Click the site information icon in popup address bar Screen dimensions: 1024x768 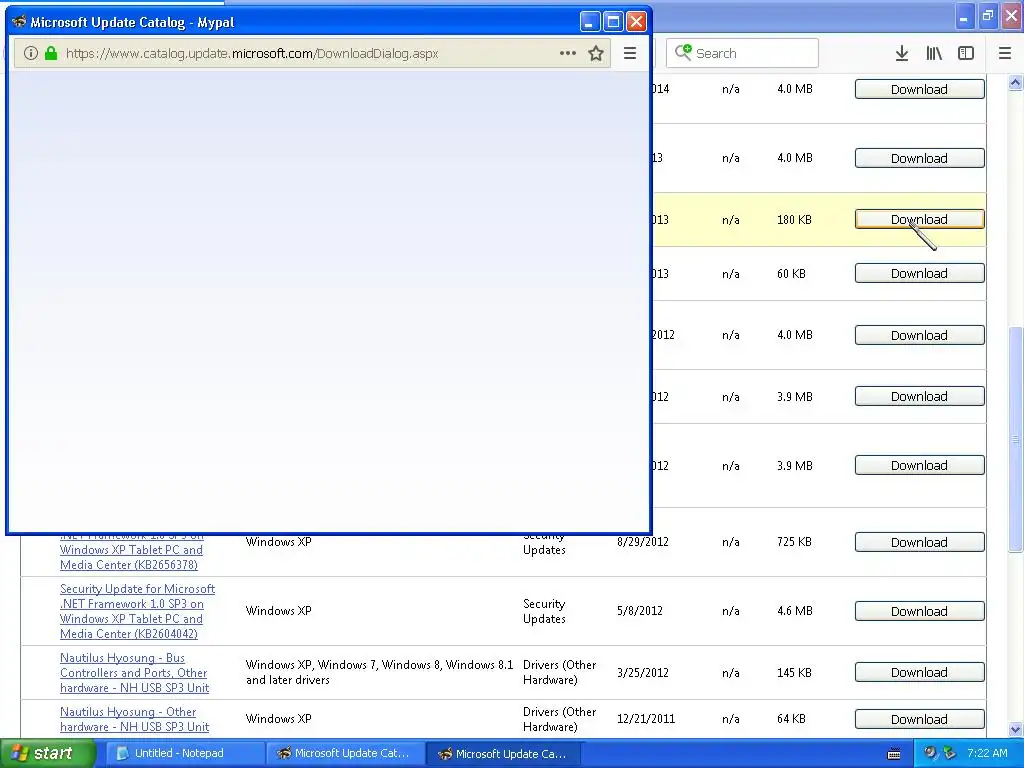point(31,54)
